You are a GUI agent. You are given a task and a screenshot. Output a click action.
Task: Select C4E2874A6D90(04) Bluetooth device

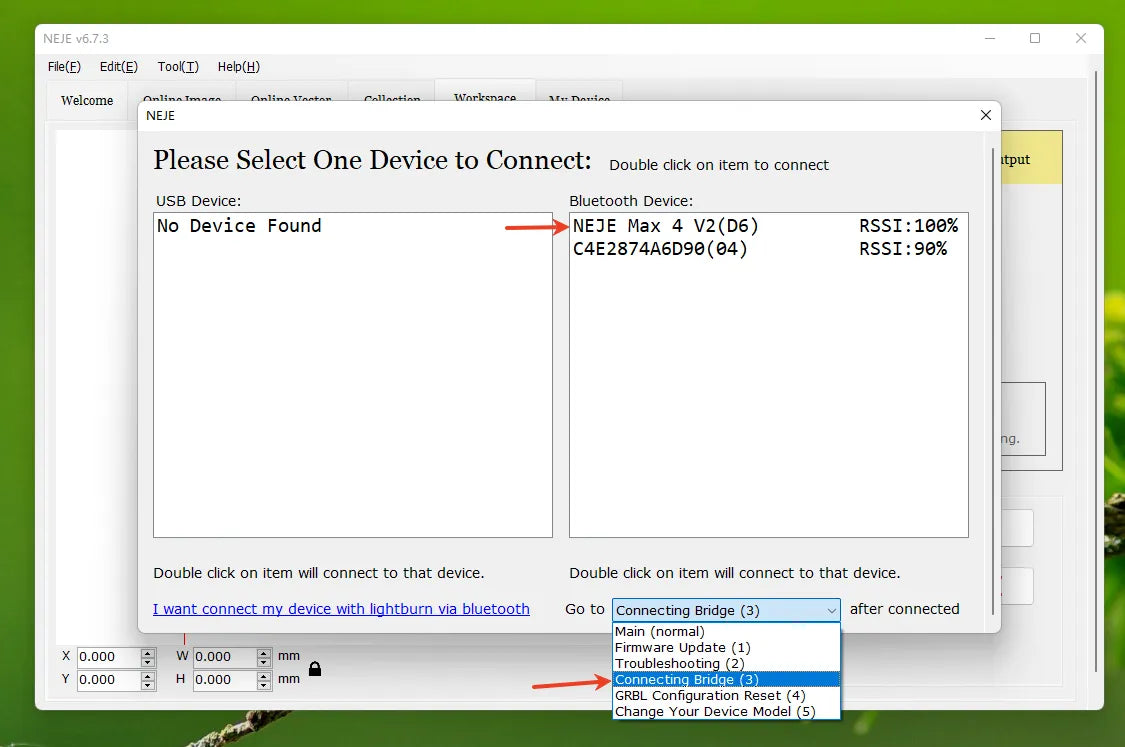[x=660, y=249]
